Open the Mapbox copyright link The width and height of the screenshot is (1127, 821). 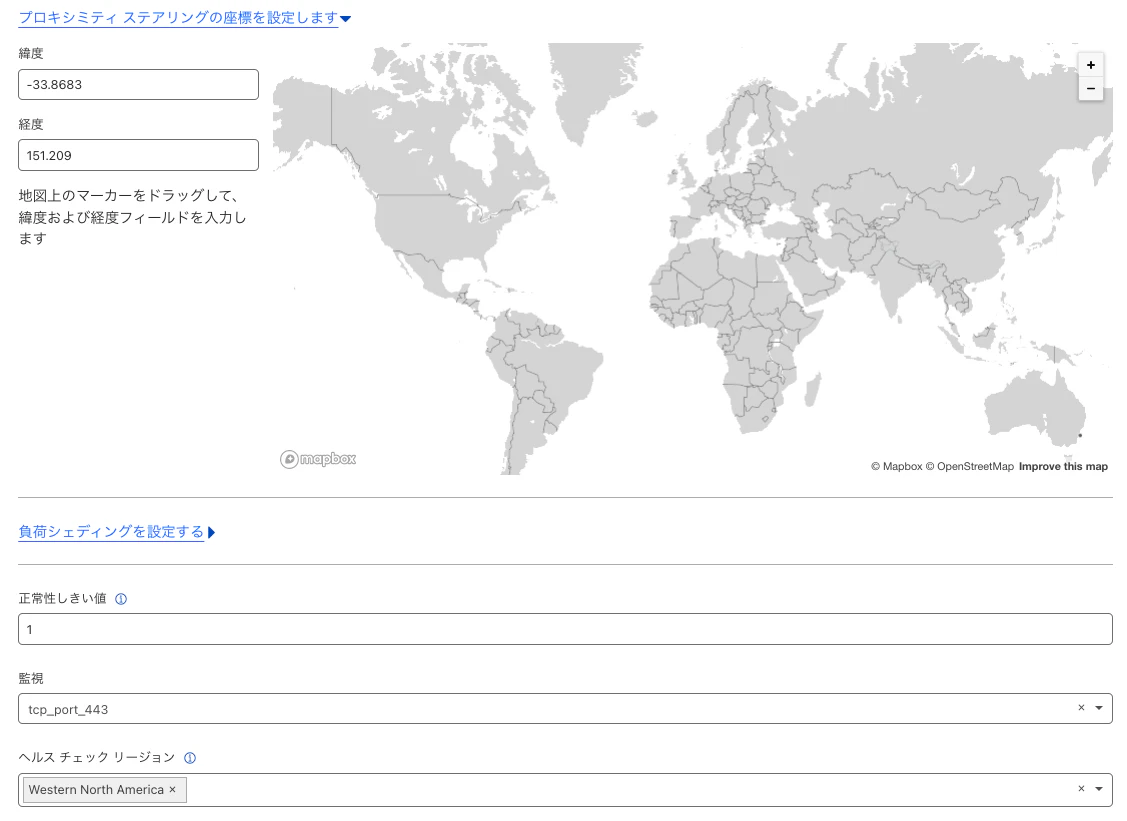[898, 466]
